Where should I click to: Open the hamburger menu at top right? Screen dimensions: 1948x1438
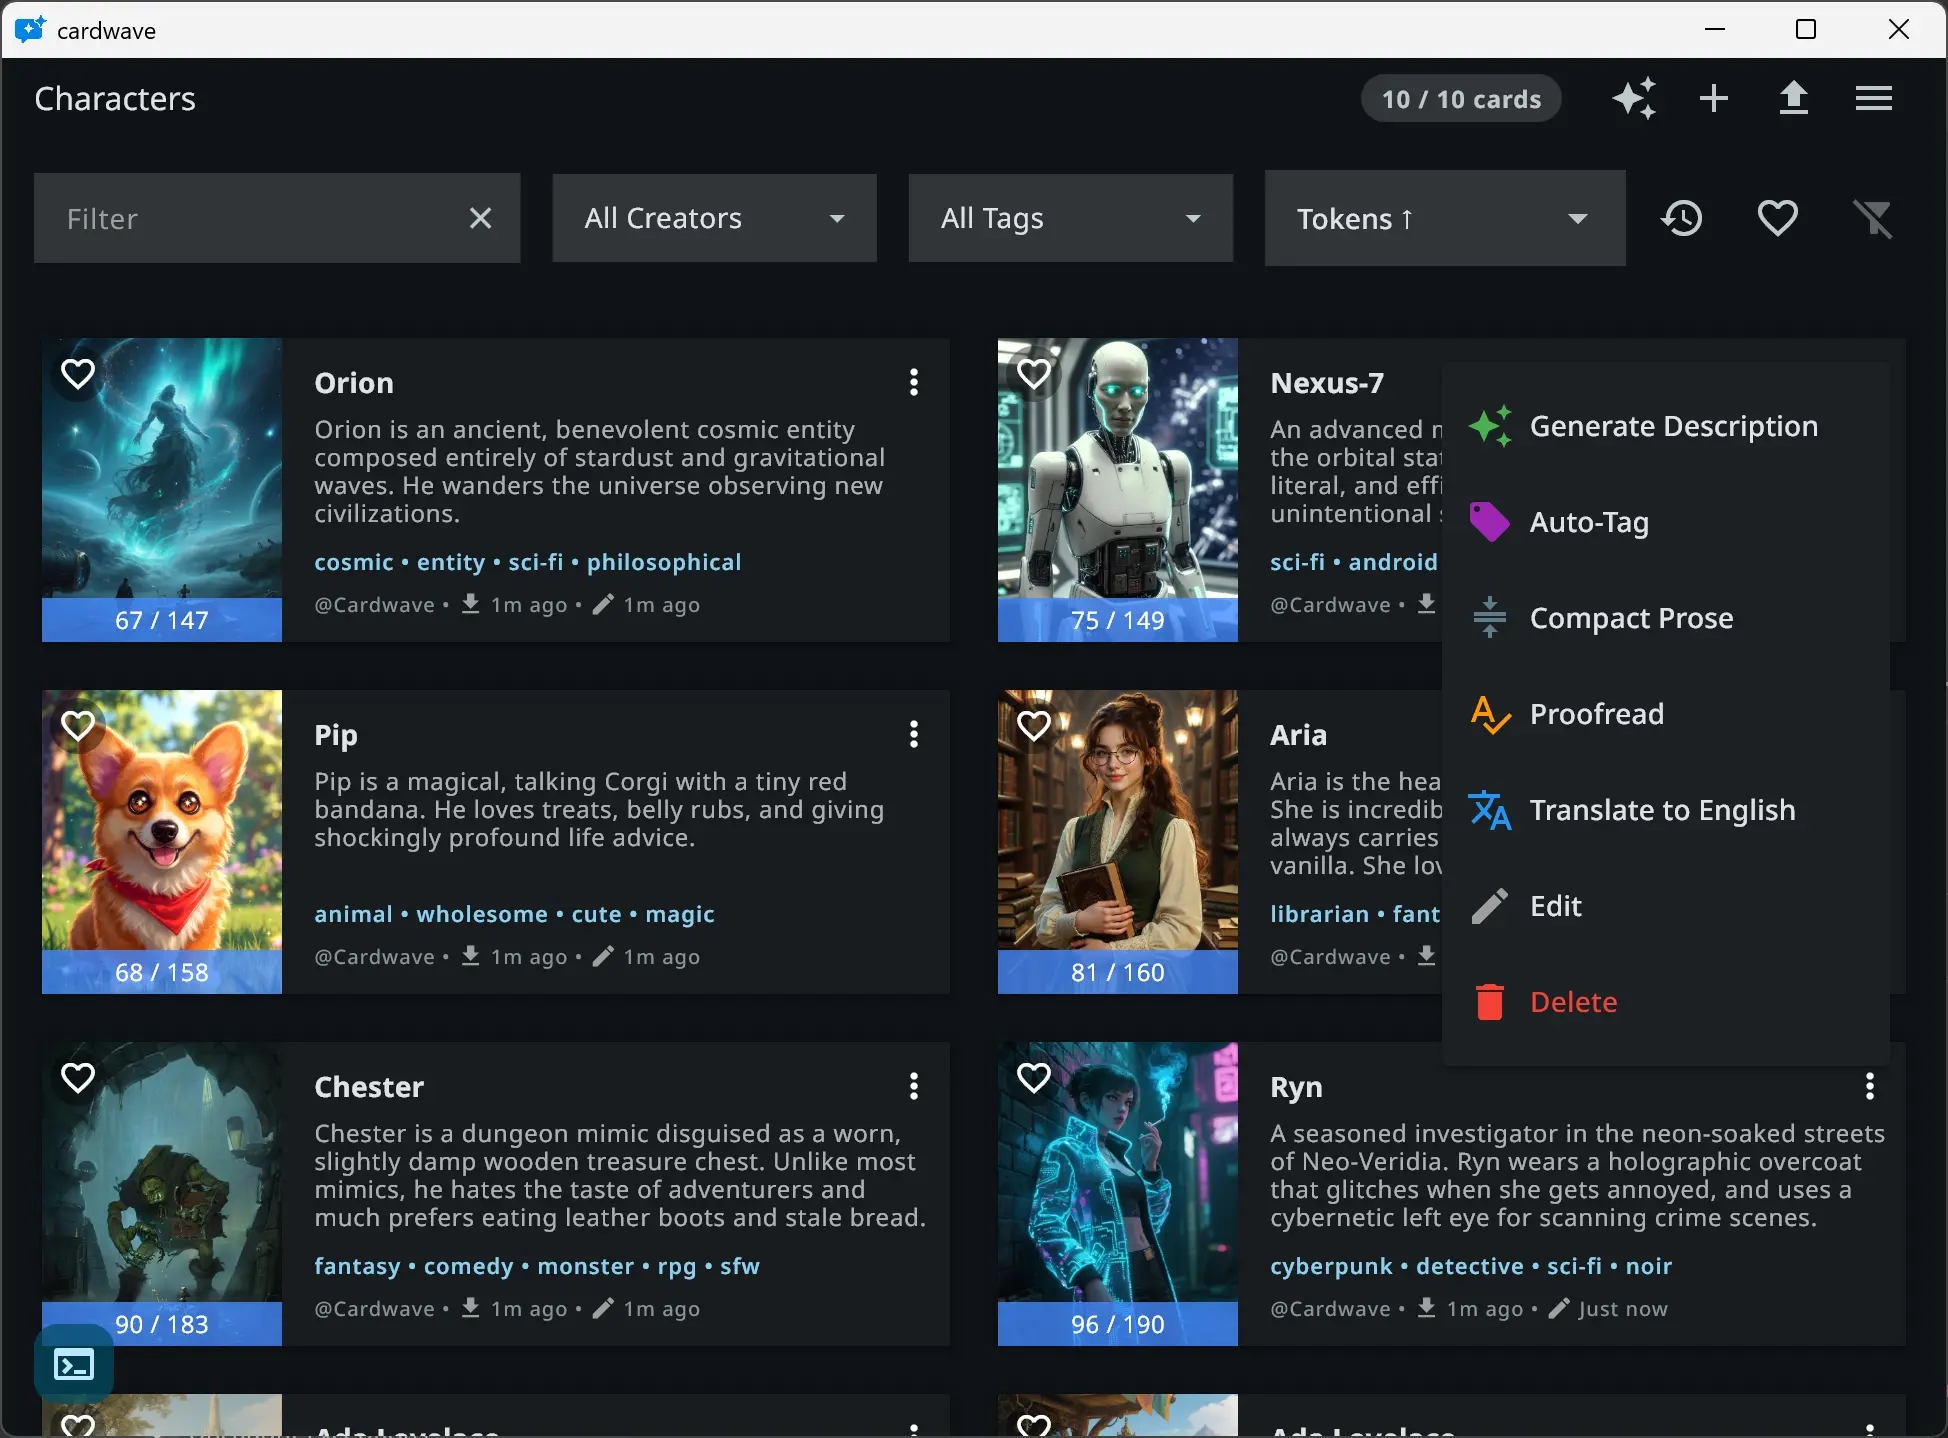click(x=1873, y=98)
